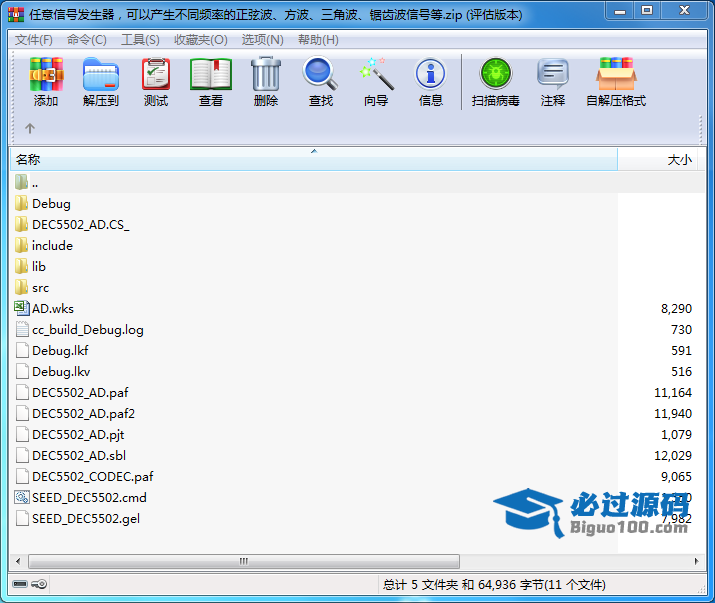Open the 命令(C) menu
Image resolution: width=715 pixels, height=603 pixels.
click(x=87, y=40)
